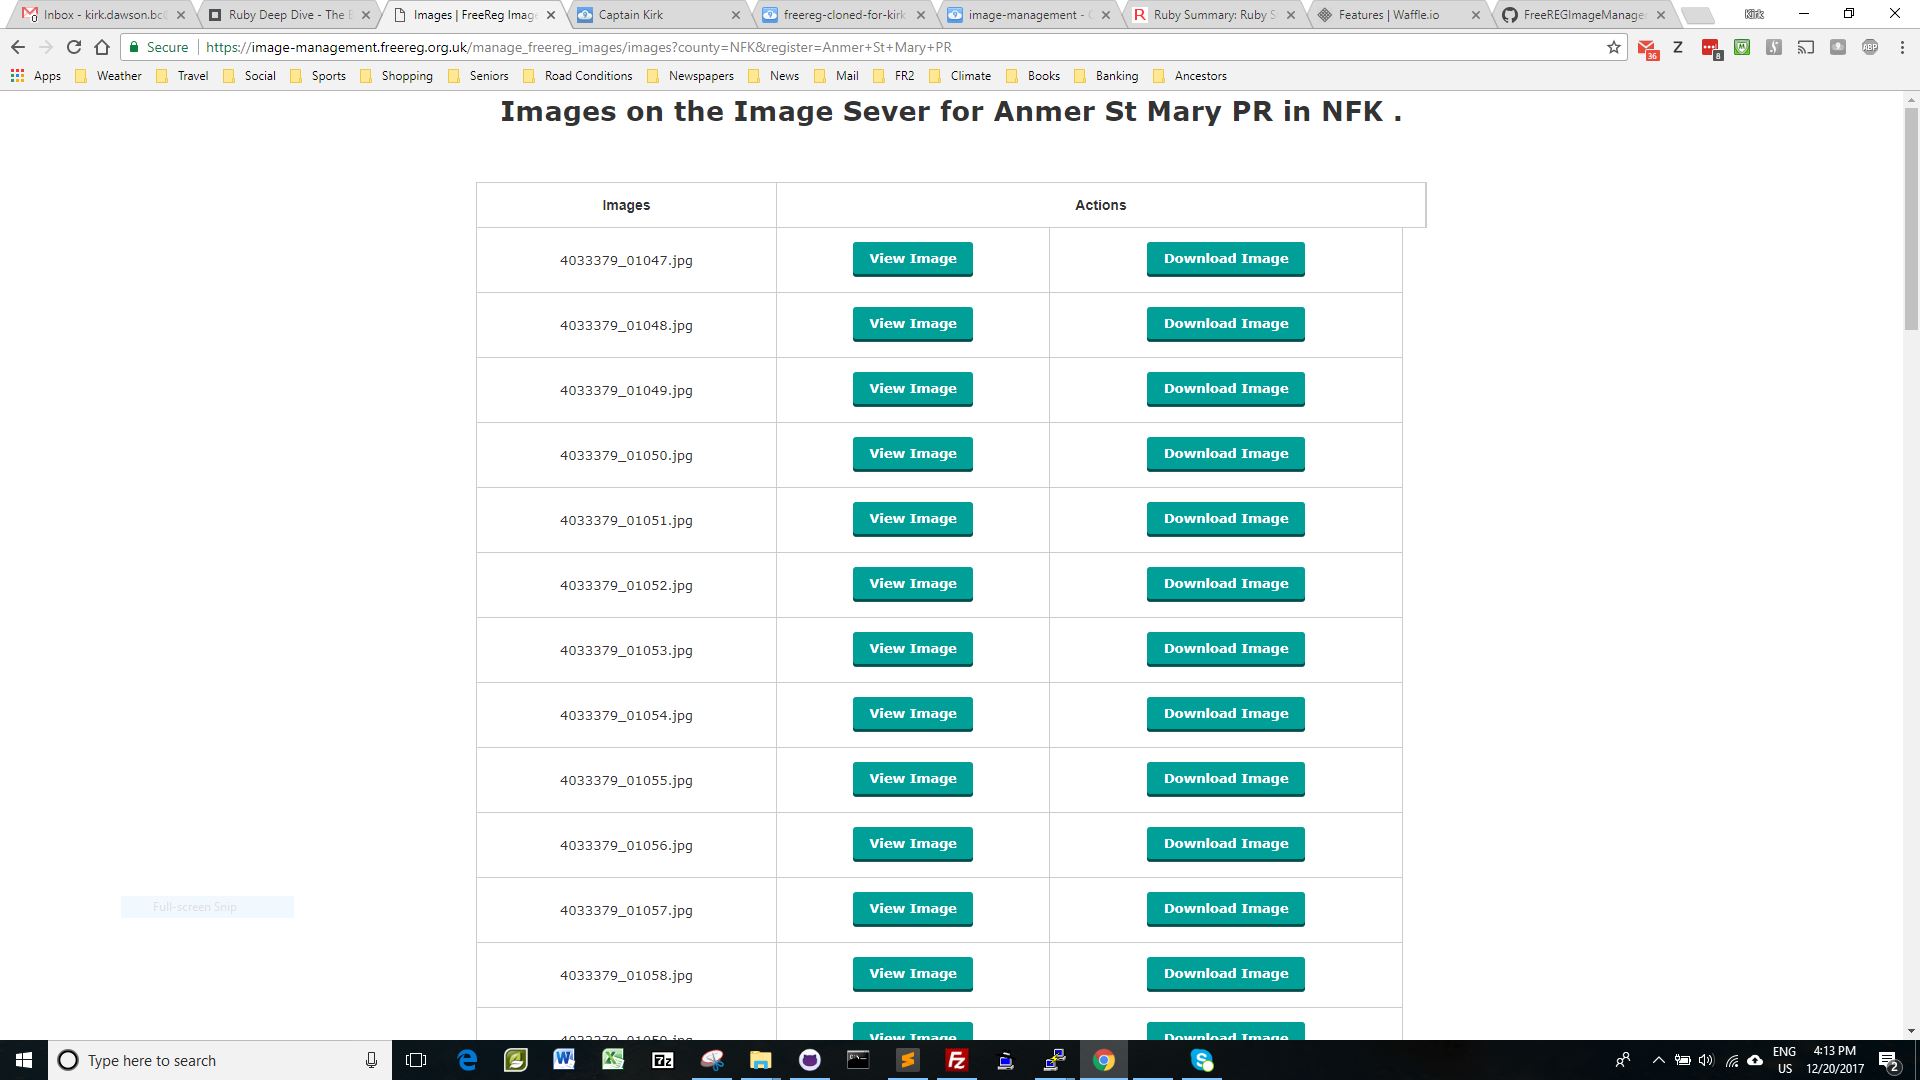Click the Ruby Deep Dive browser tab
The width and height of the screenshot is (1920, 1080).
click(x=276, y=15)
